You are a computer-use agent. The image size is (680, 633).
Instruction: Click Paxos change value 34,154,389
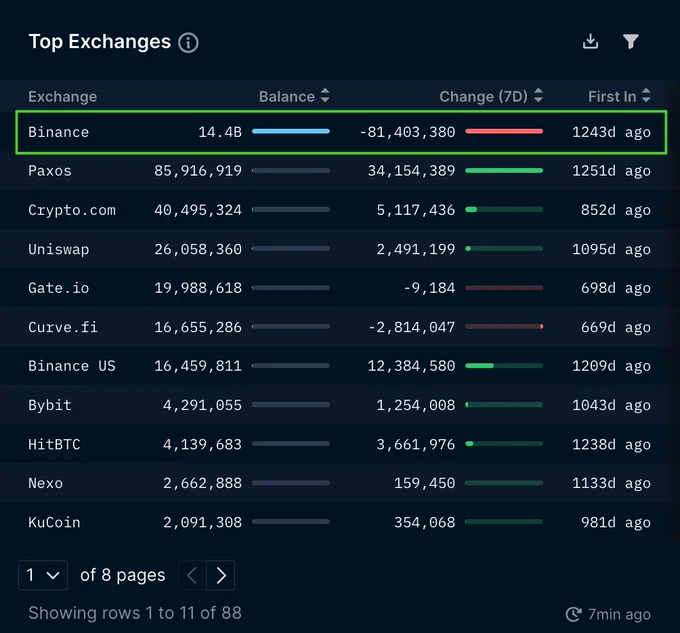412,171
